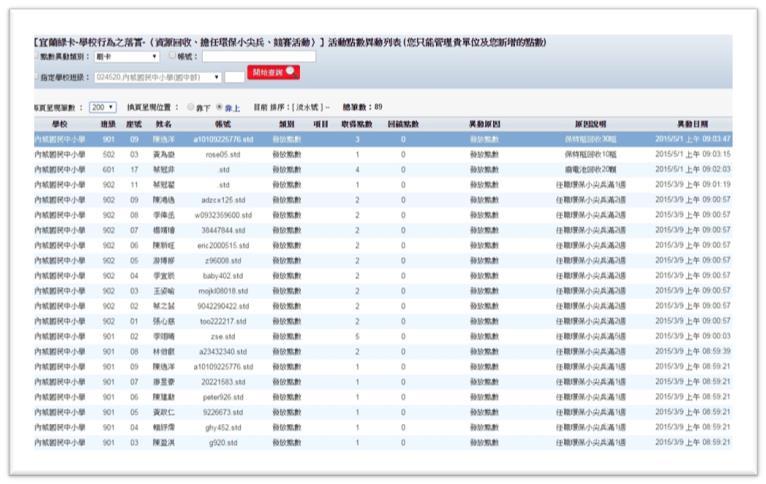
Task: Click the 原因說明 column header
Action: coord(590,124)
